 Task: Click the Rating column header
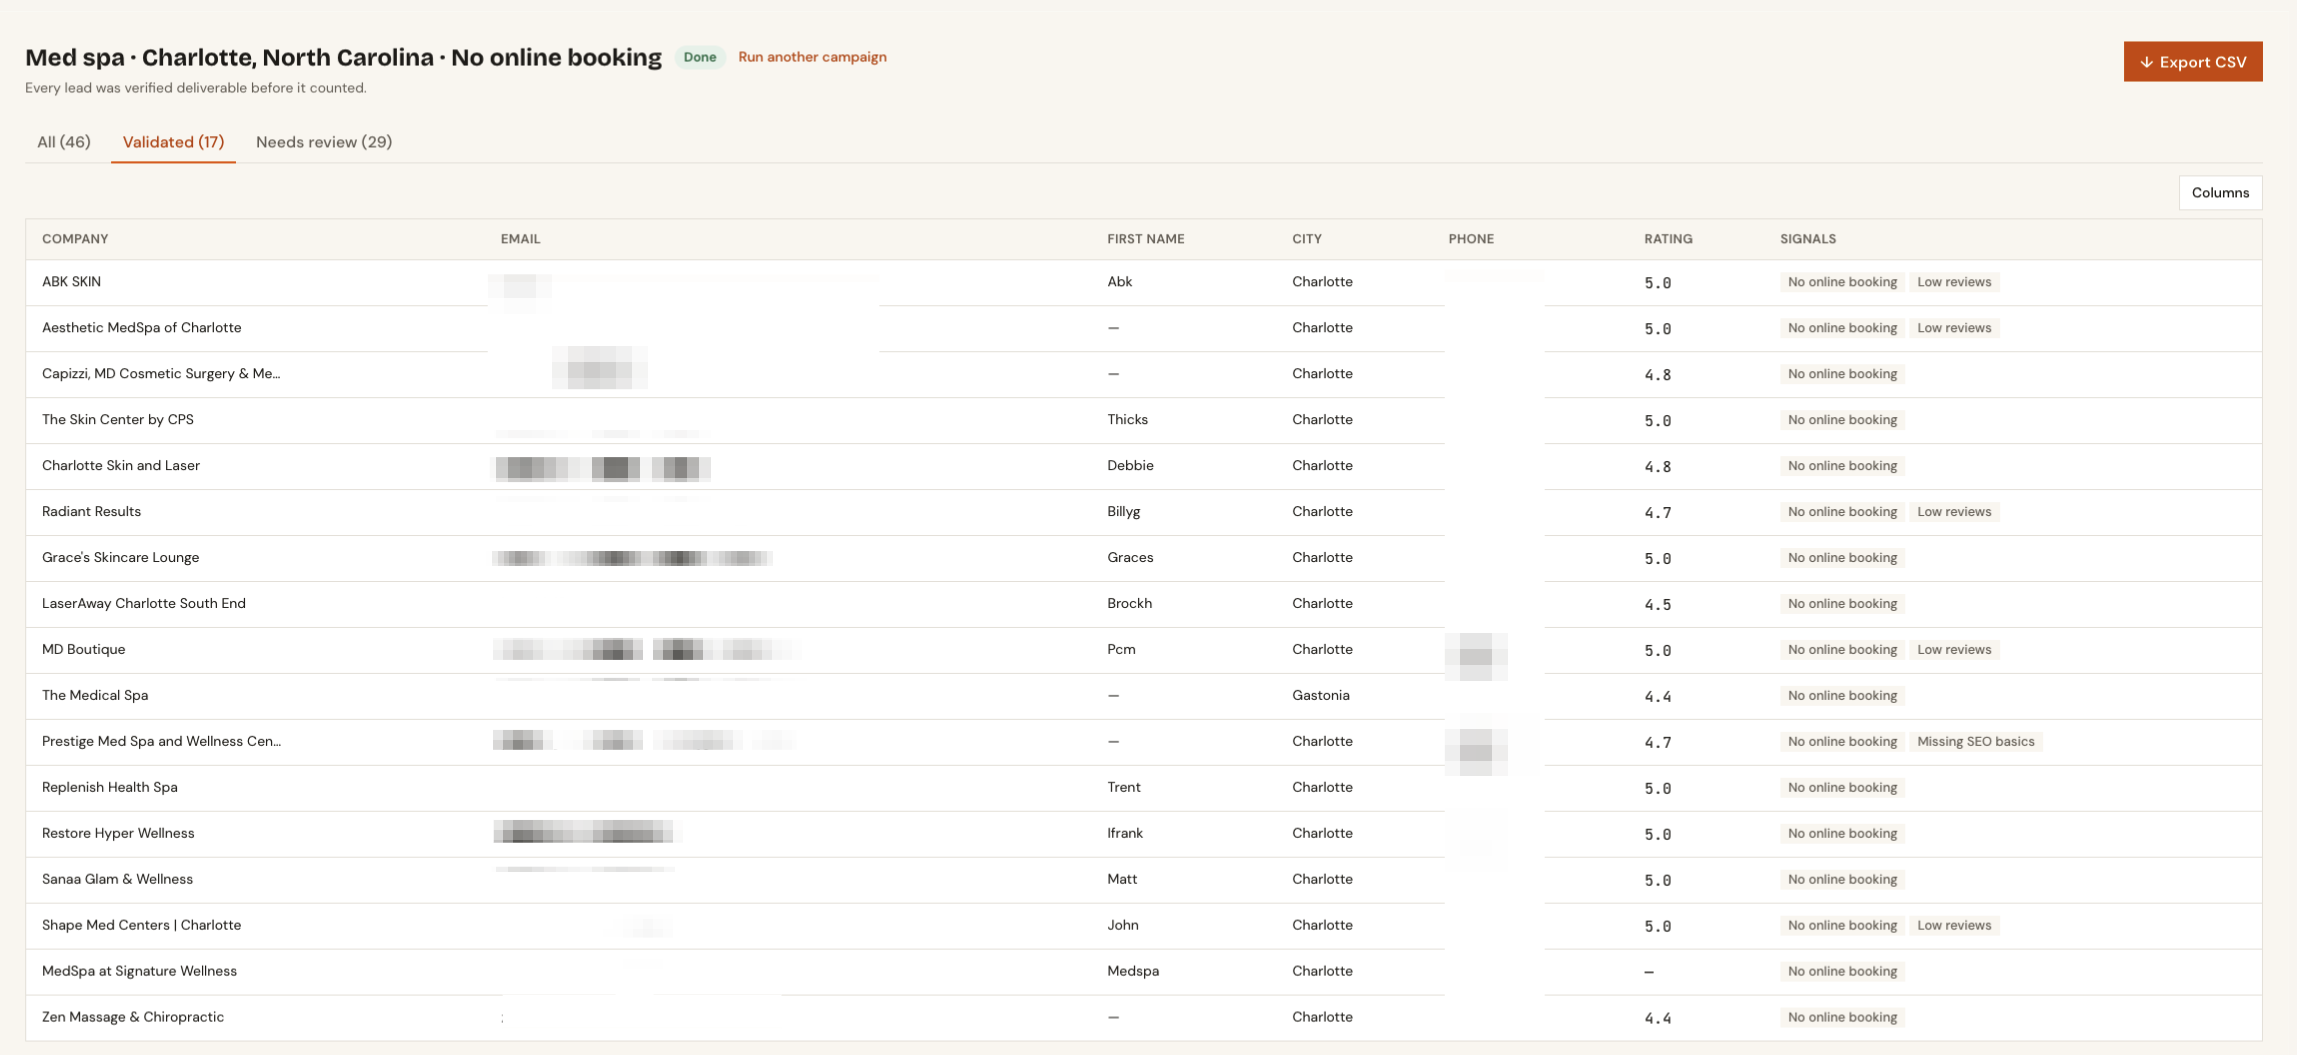click(x=1668, y=239)
